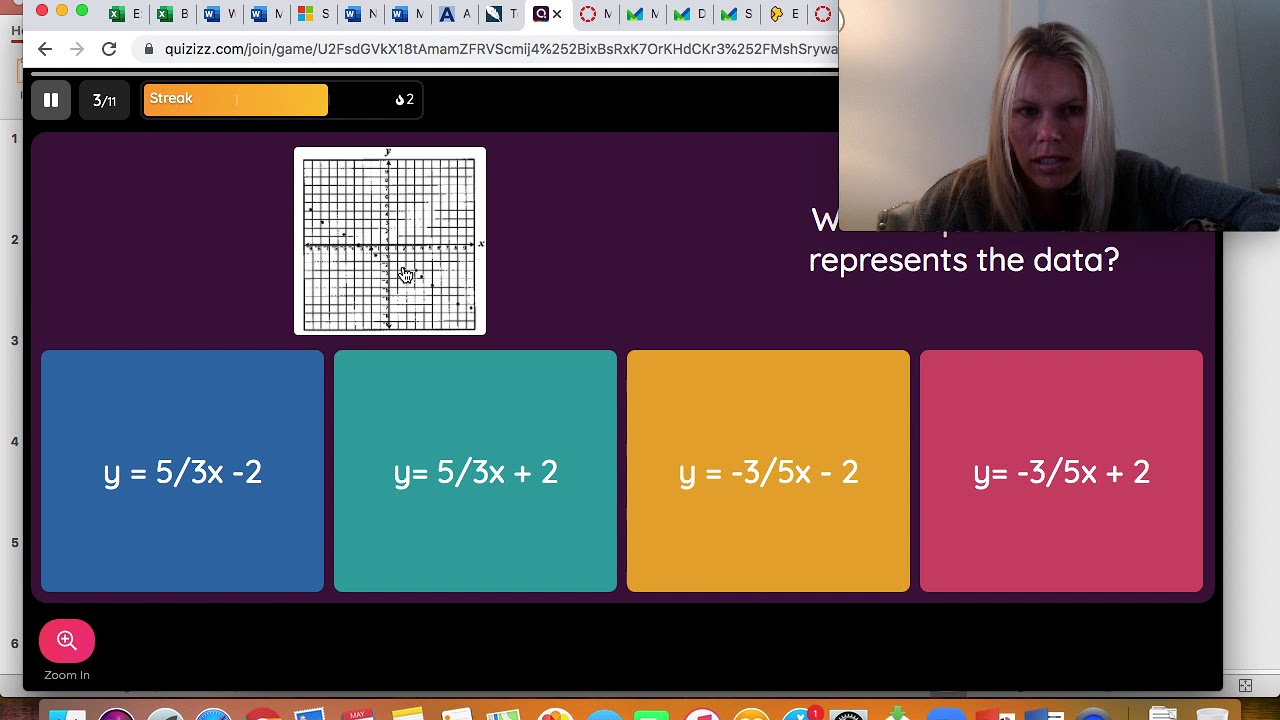Open the Word tab labeled W

[222, 14]
